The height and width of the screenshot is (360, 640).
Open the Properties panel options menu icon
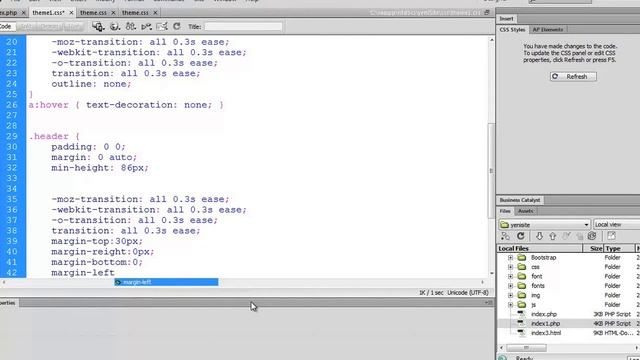489,303
